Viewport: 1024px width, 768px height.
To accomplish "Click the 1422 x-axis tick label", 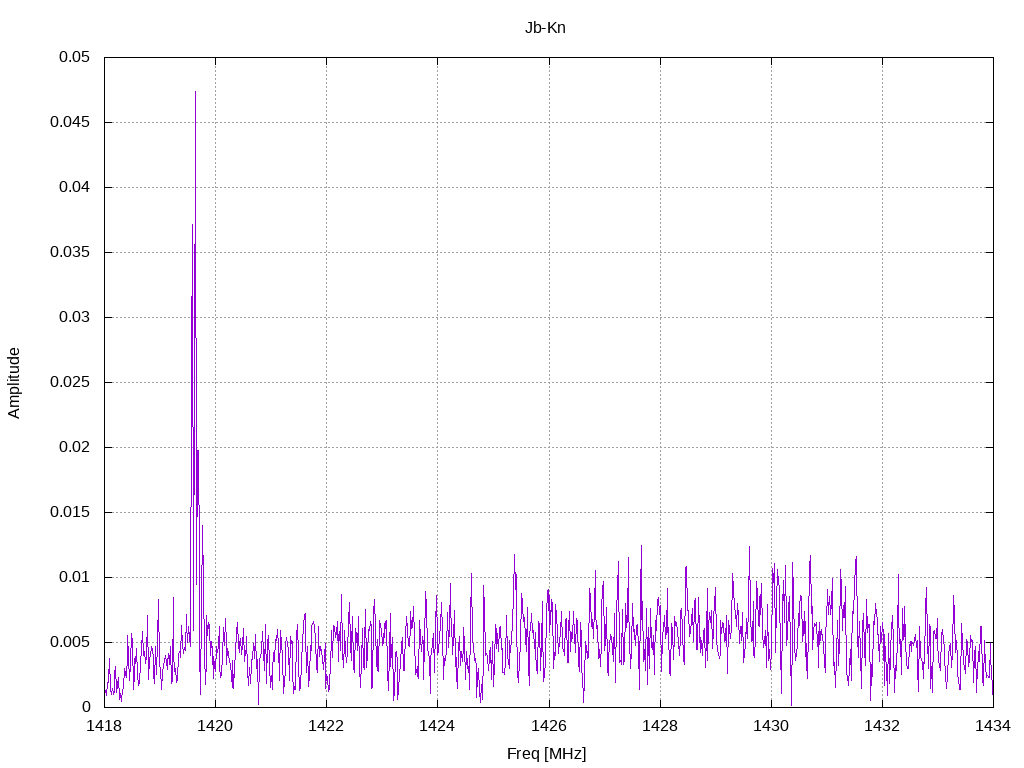I will coord(327,726).
